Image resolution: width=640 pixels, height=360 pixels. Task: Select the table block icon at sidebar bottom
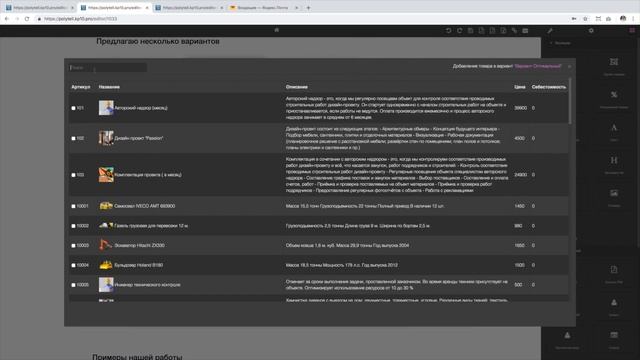pos(614,335)
